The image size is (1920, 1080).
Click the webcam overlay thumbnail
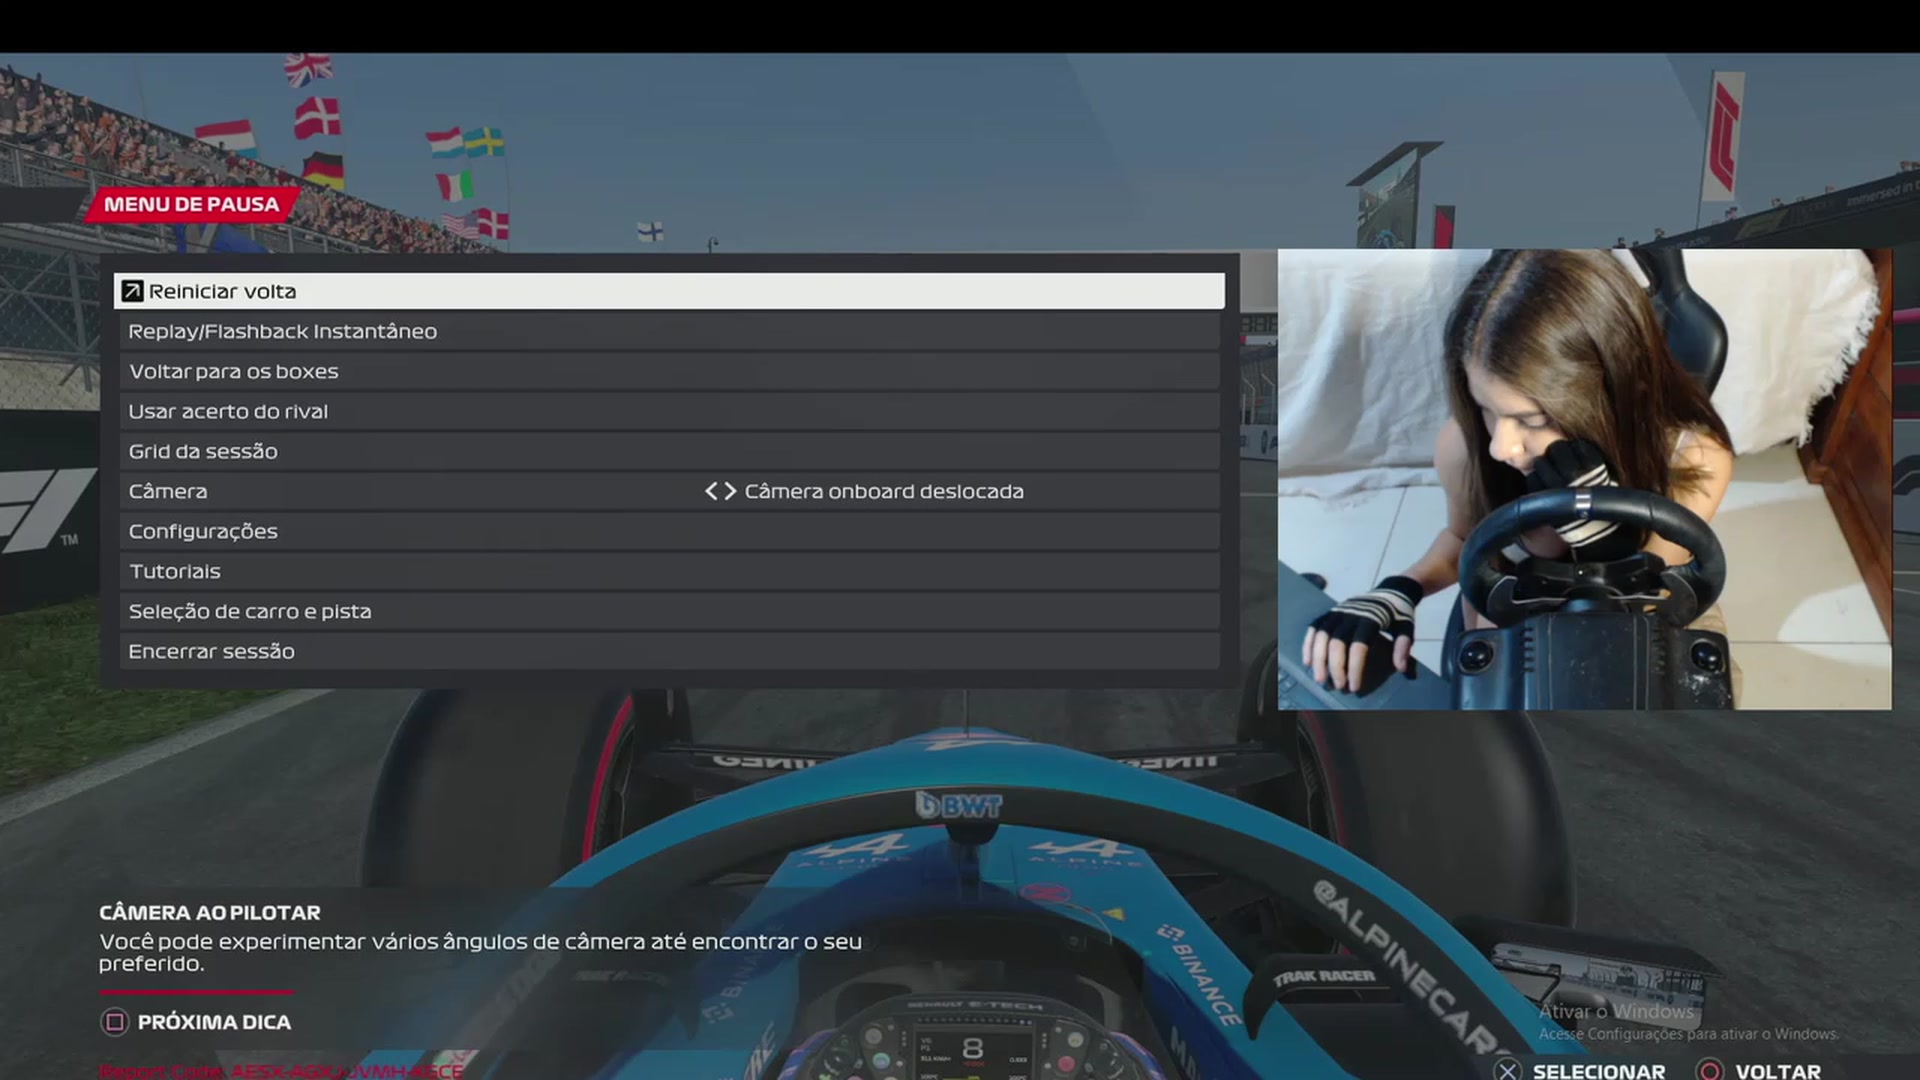[x=1584, y=479]
